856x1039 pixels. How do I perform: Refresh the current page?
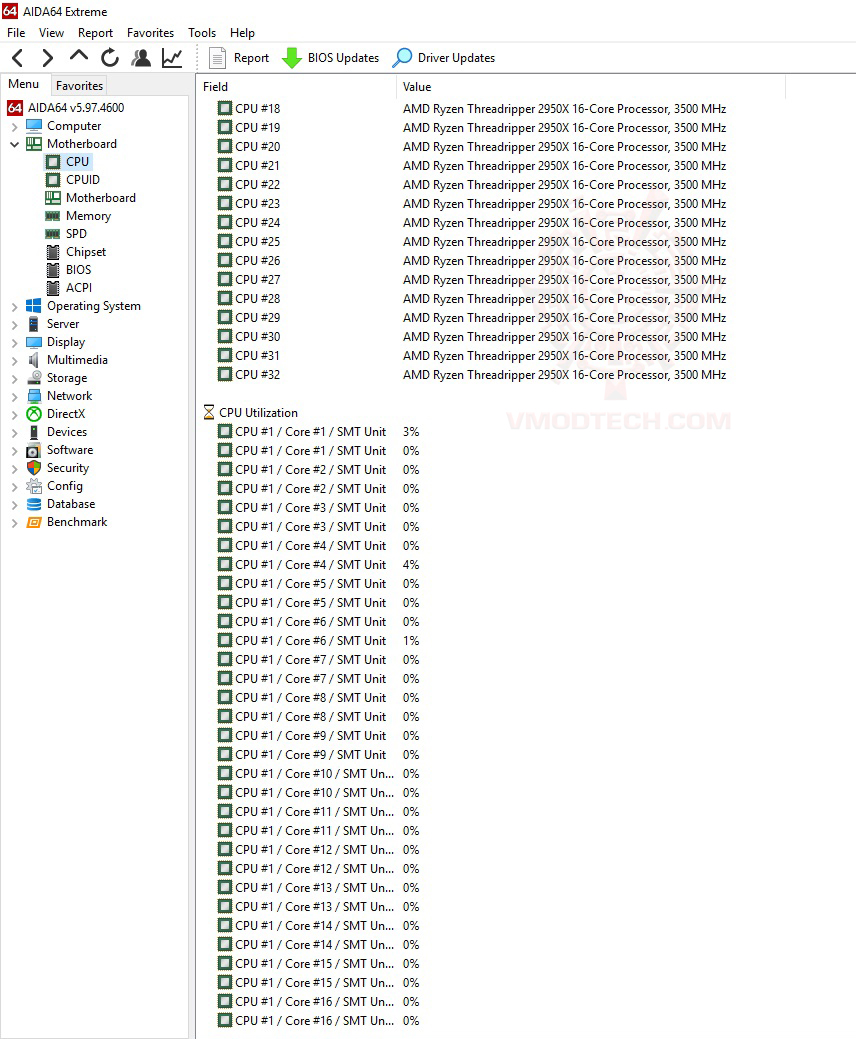click(x=110, y=58)
